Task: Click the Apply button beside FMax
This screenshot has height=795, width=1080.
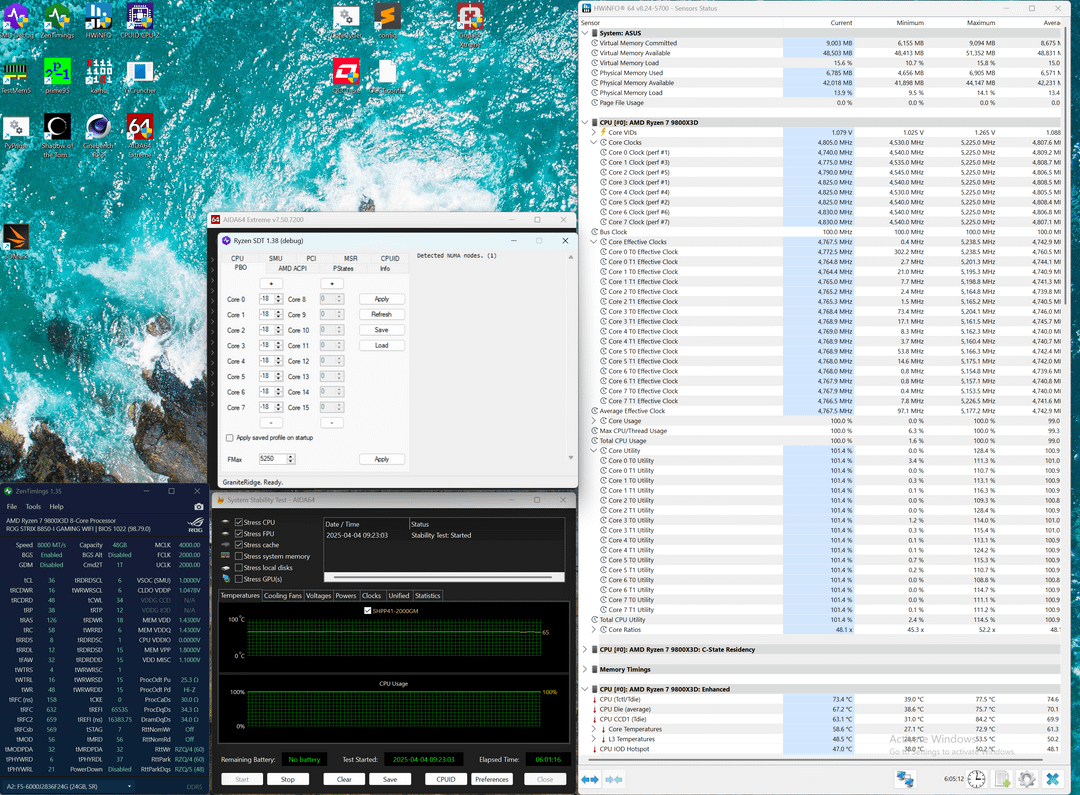Action: pyautogui.click(x=382, y=459)
